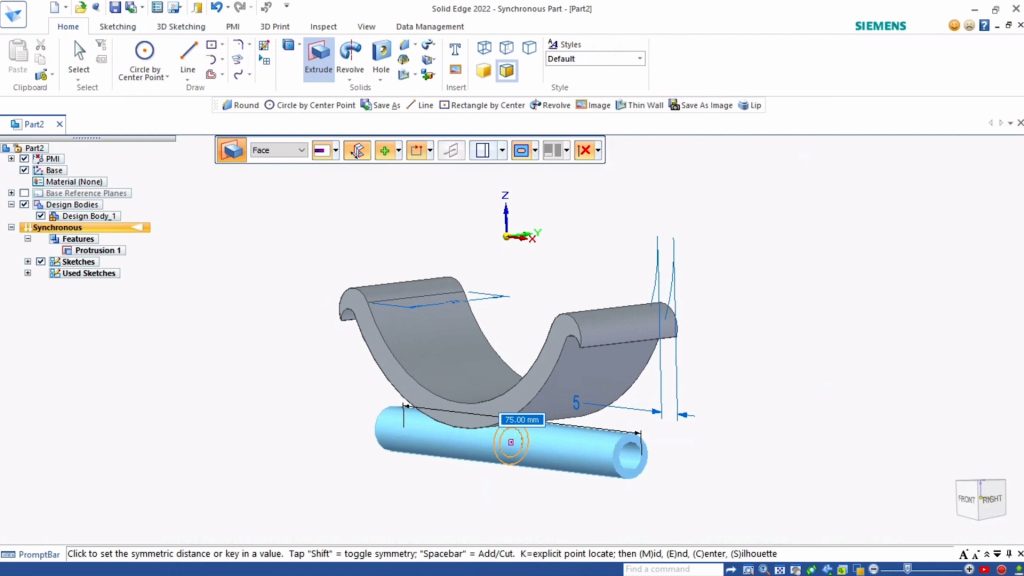Click the YouTube icon in status bar

pyautogui.click(x=984, y=570)
